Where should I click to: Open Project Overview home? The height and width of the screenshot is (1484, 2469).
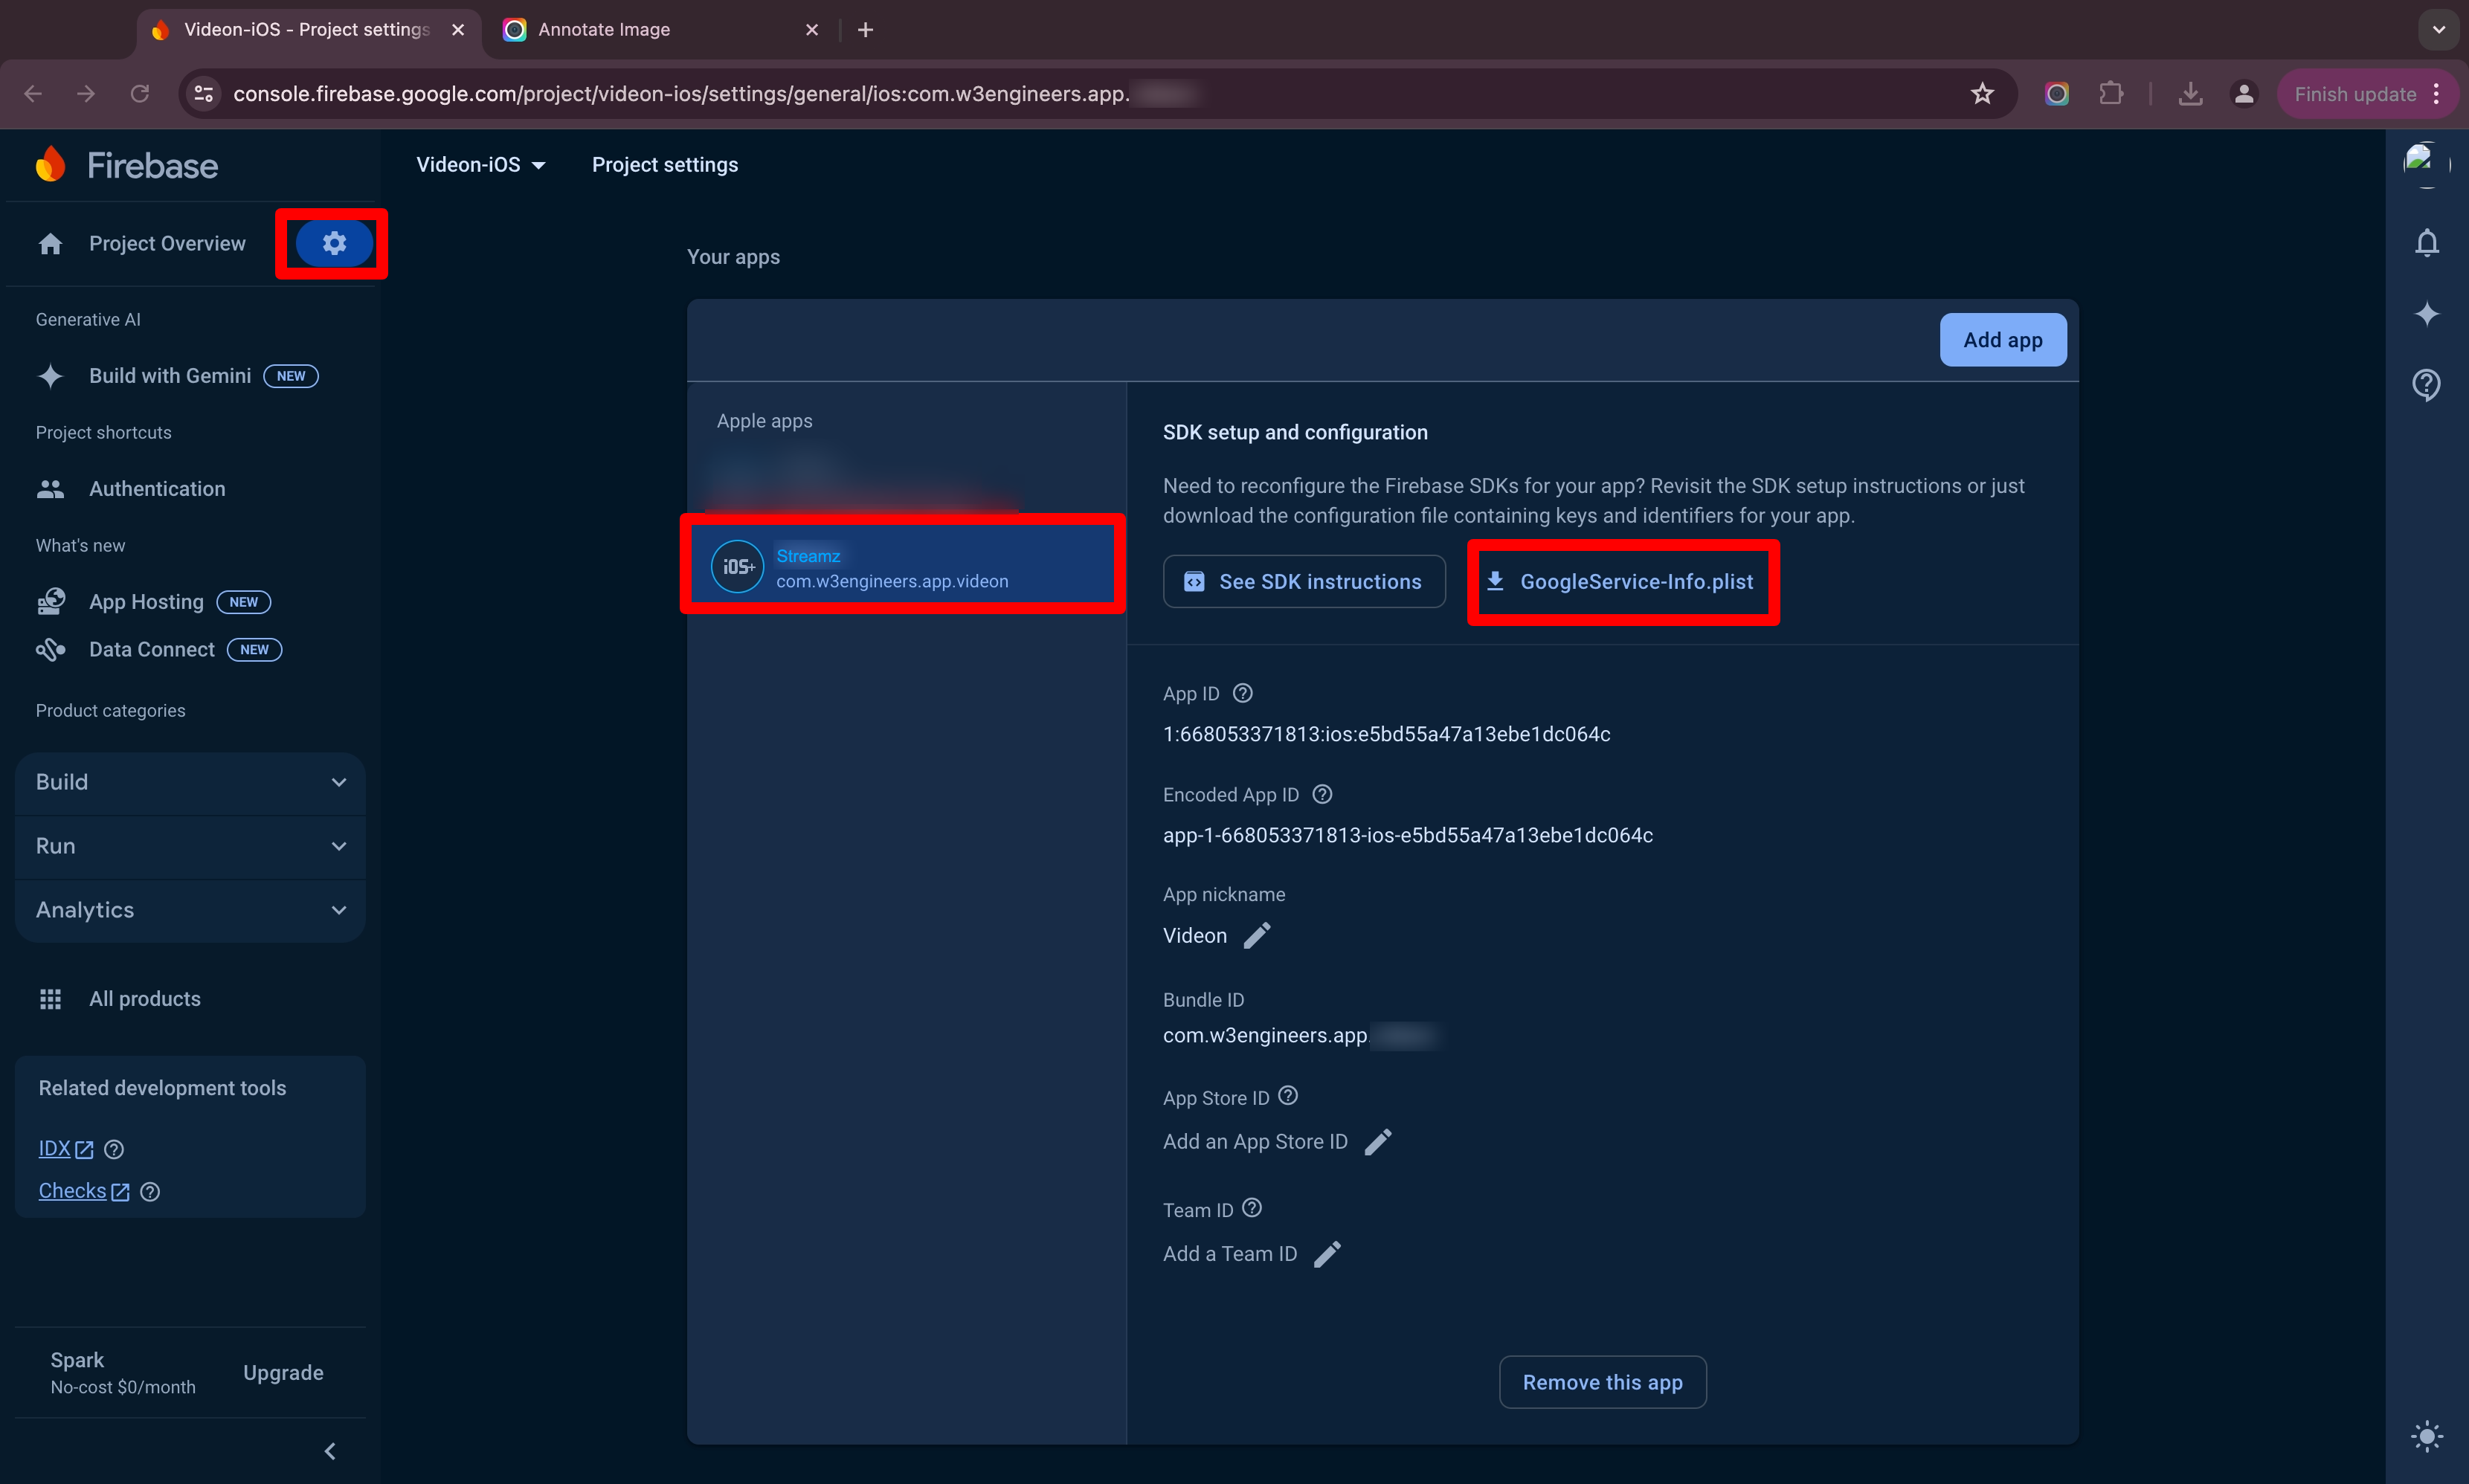[x=142, y=243]
